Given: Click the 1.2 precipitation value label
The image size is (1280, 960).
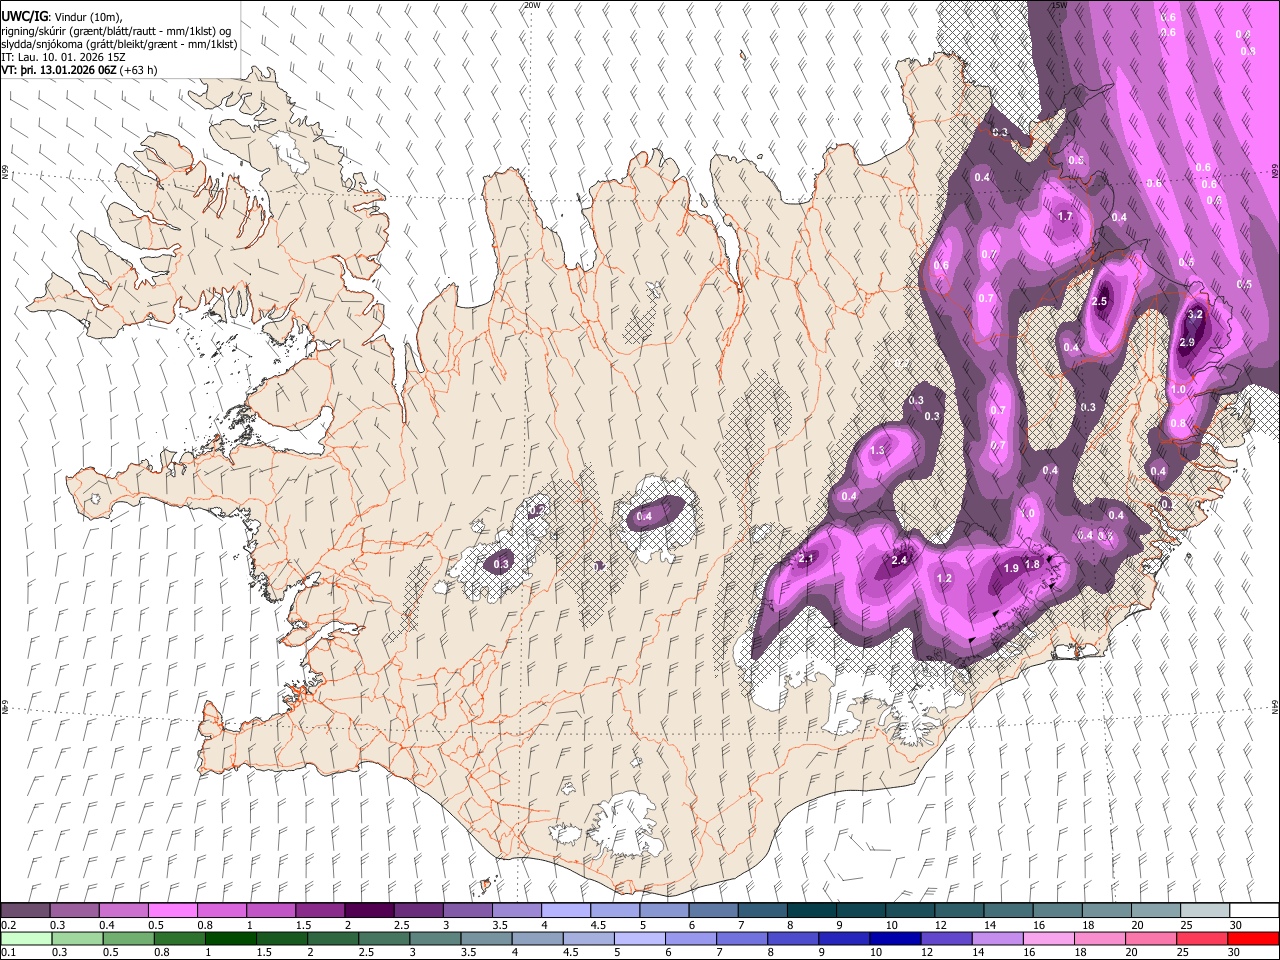Looking at the screenshot, I should (944, 578).
